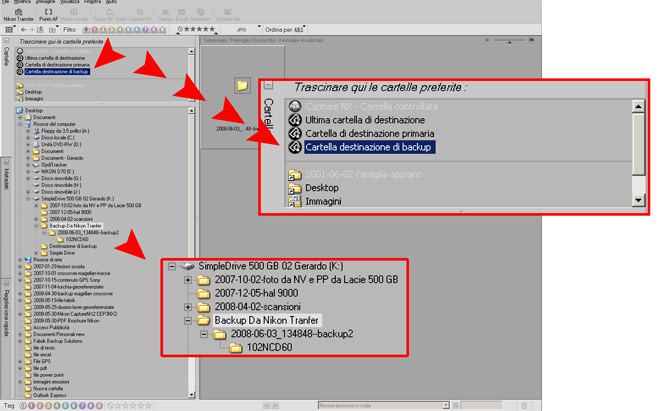The image size is (660, 411).
Task: Filter by unlabeled 0 tag in Filtro bar
Action: tap(86, 29)
